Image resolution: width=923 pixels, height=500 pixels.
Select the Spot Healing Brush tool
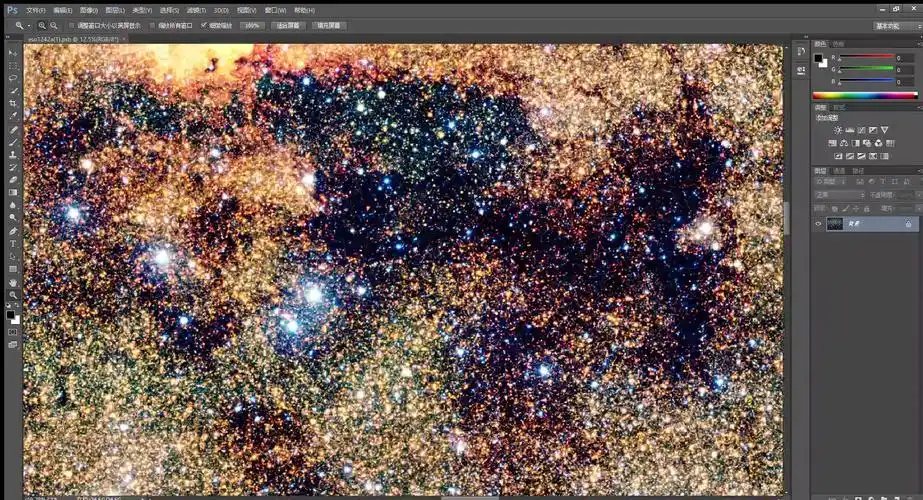[13, 130]
